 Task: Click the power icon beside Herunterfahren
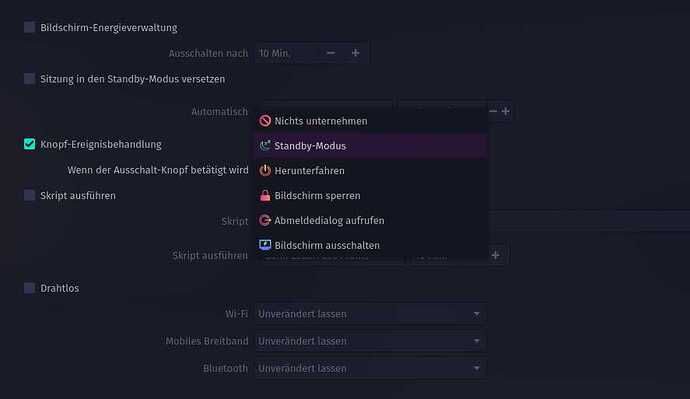click(265, 170)
